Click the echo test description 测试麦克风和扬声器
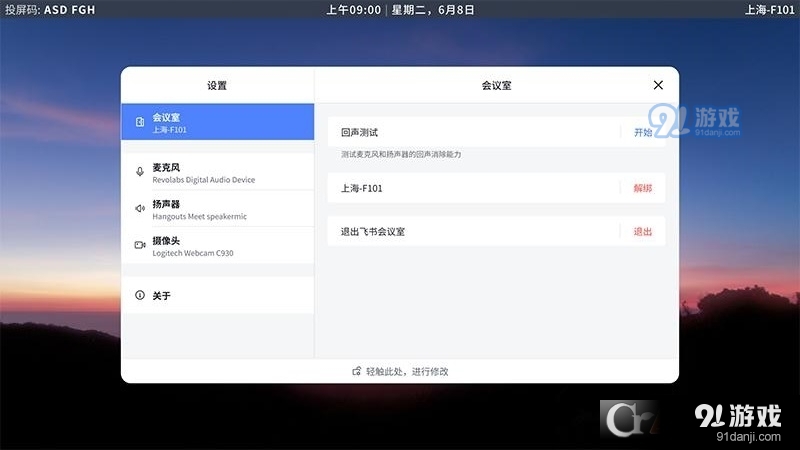The image size is (800, 450). click(401, 154)
